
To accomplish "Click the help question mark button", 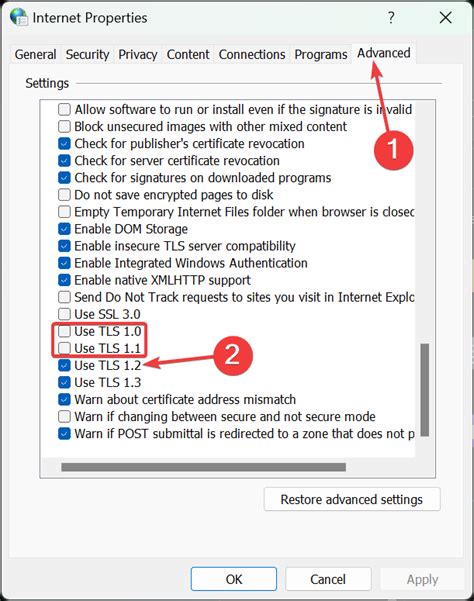I will (x=391, y=17).
